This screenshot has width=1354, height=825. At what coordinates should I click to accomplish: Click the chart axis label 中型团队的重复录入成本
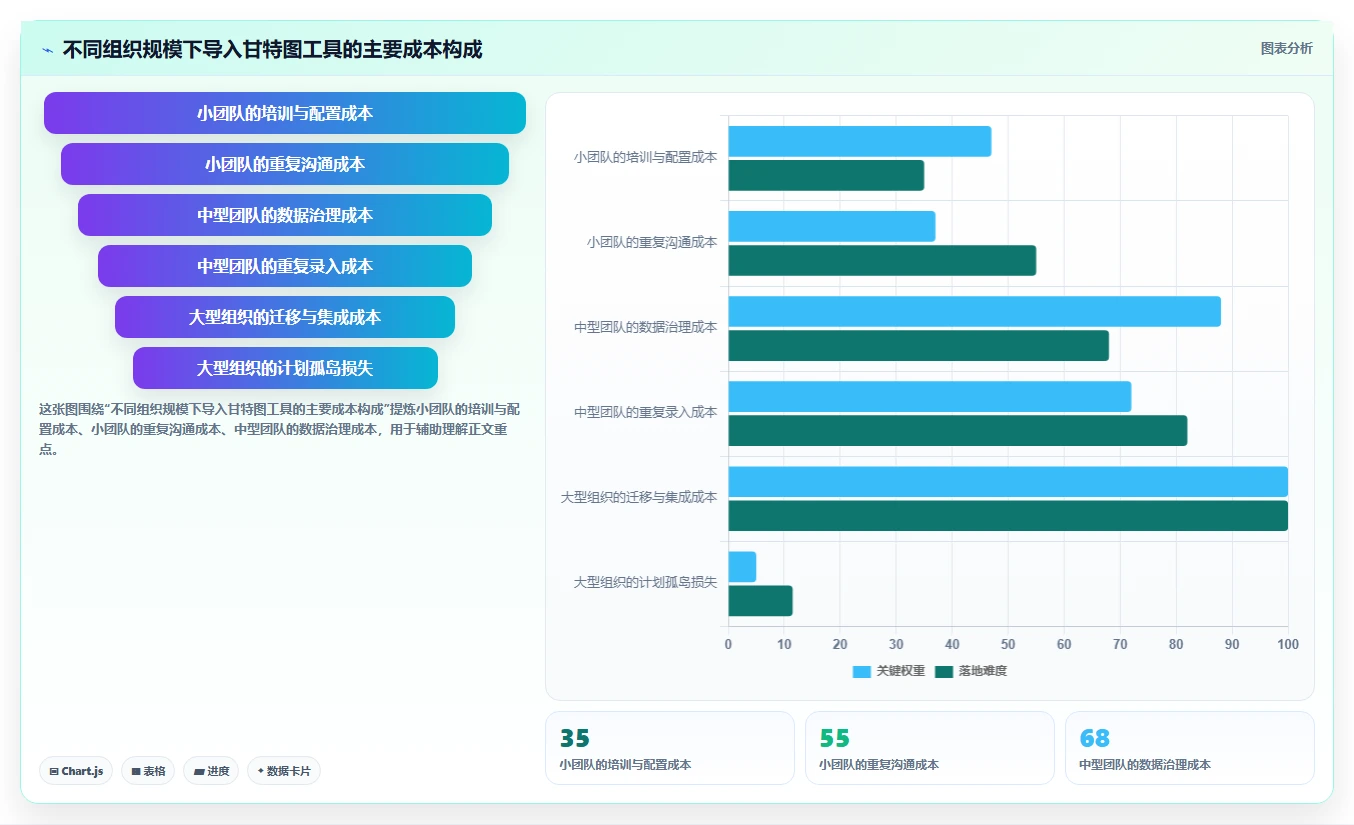tap(645, 412)
